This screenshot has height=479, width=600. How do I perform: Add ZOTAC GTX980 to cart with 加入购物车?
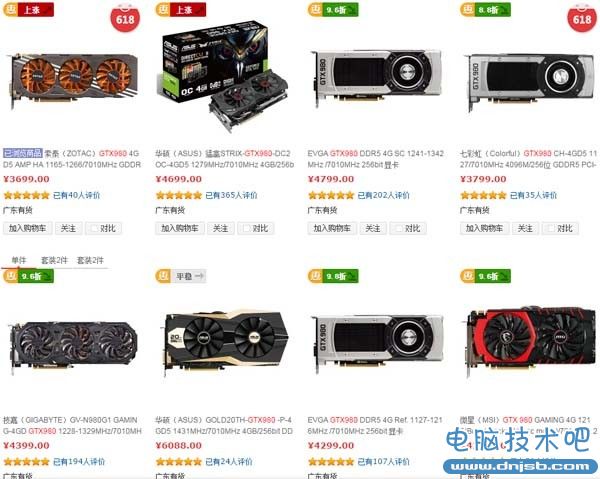pos(28,228)
